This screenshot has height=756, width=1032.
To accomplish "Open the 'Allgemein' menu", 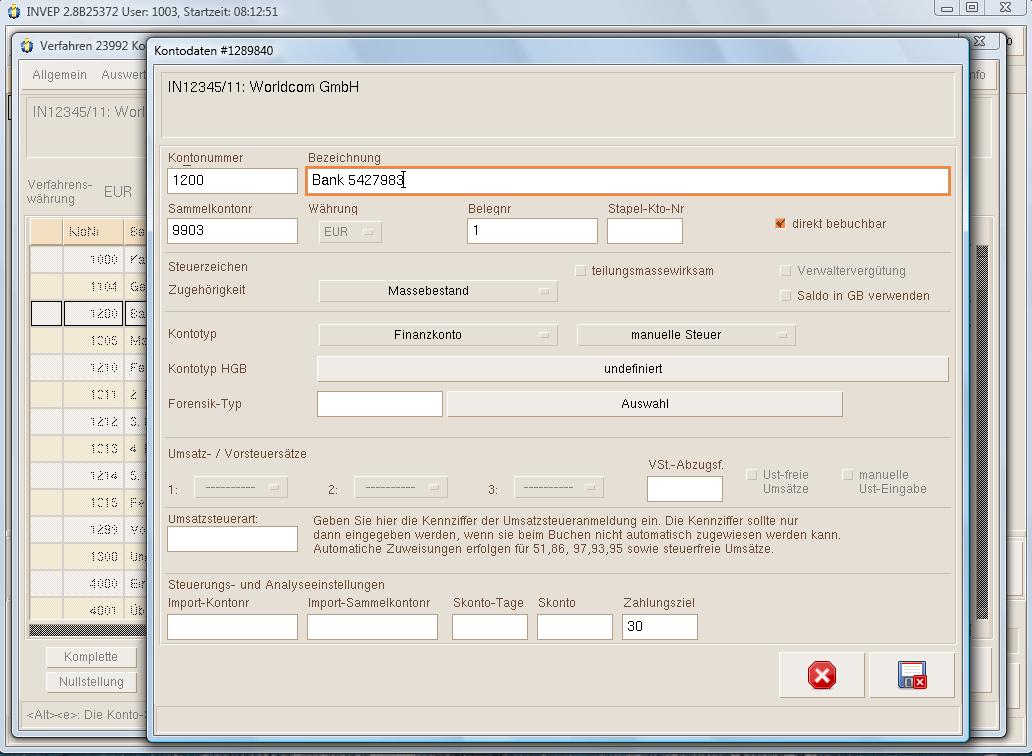I will click(x=59, y=75).
